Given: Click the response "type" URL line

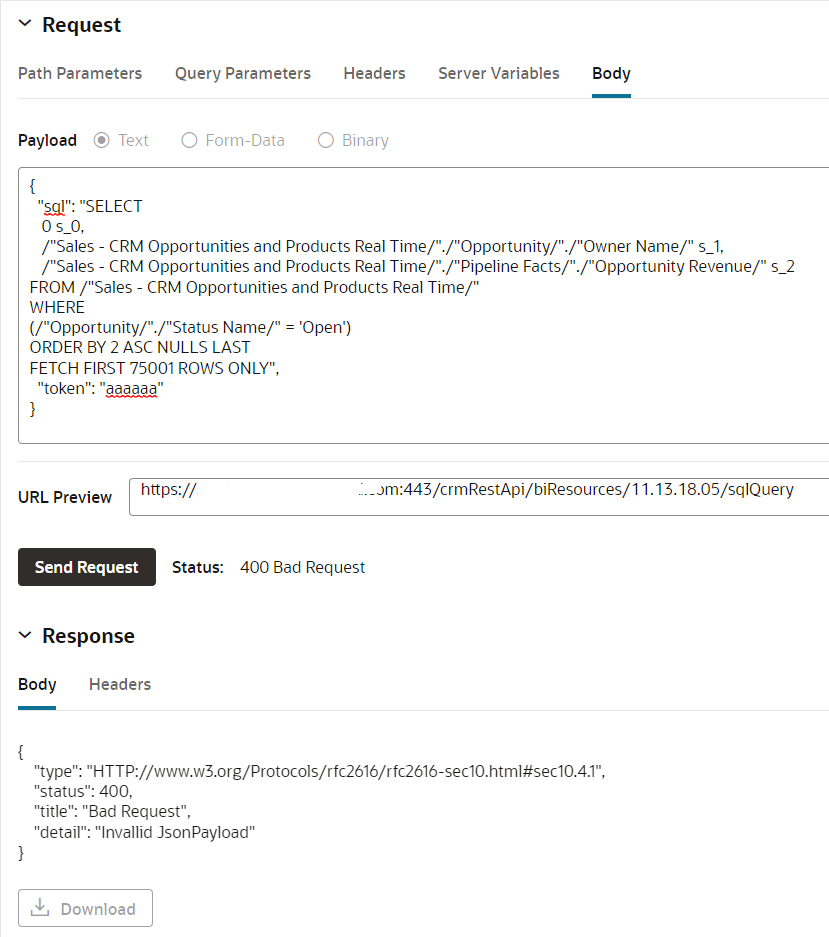Looking at the screenshot, I should (319, 771).
